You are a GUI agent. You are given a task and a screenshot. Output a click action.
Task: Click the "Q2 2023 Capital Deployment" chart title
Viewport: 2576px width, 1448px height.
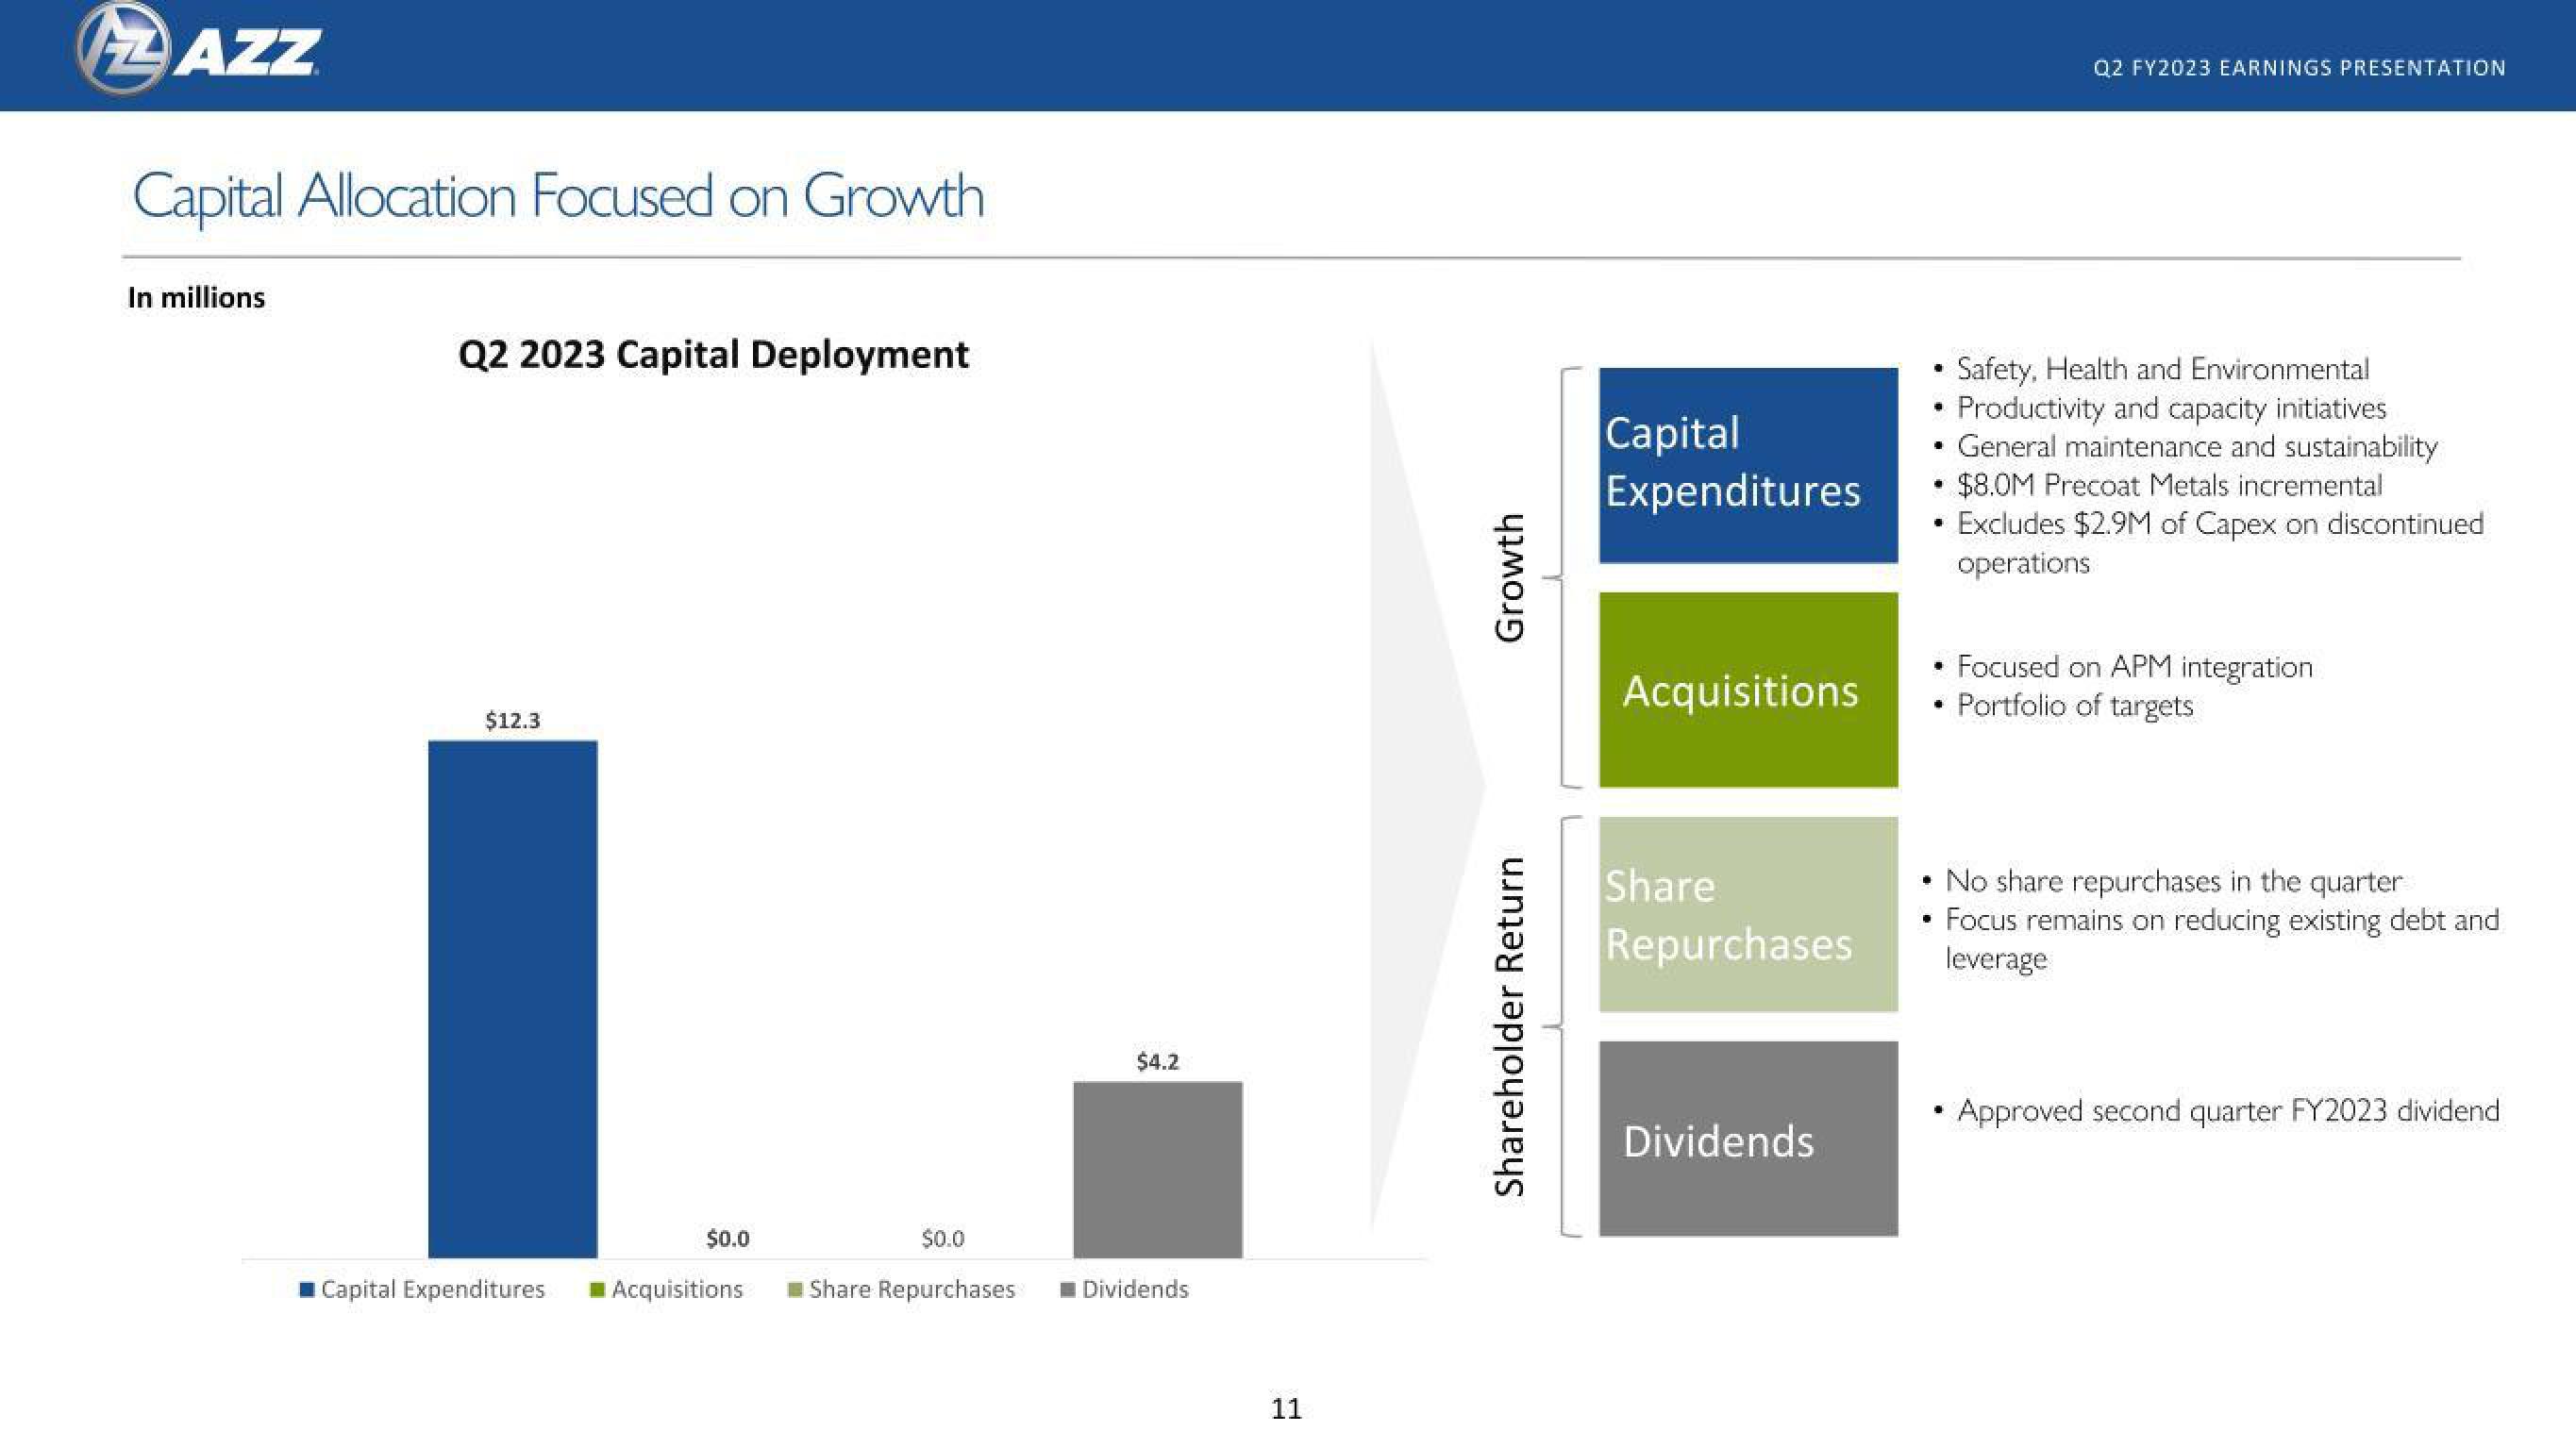click(713, 354)
